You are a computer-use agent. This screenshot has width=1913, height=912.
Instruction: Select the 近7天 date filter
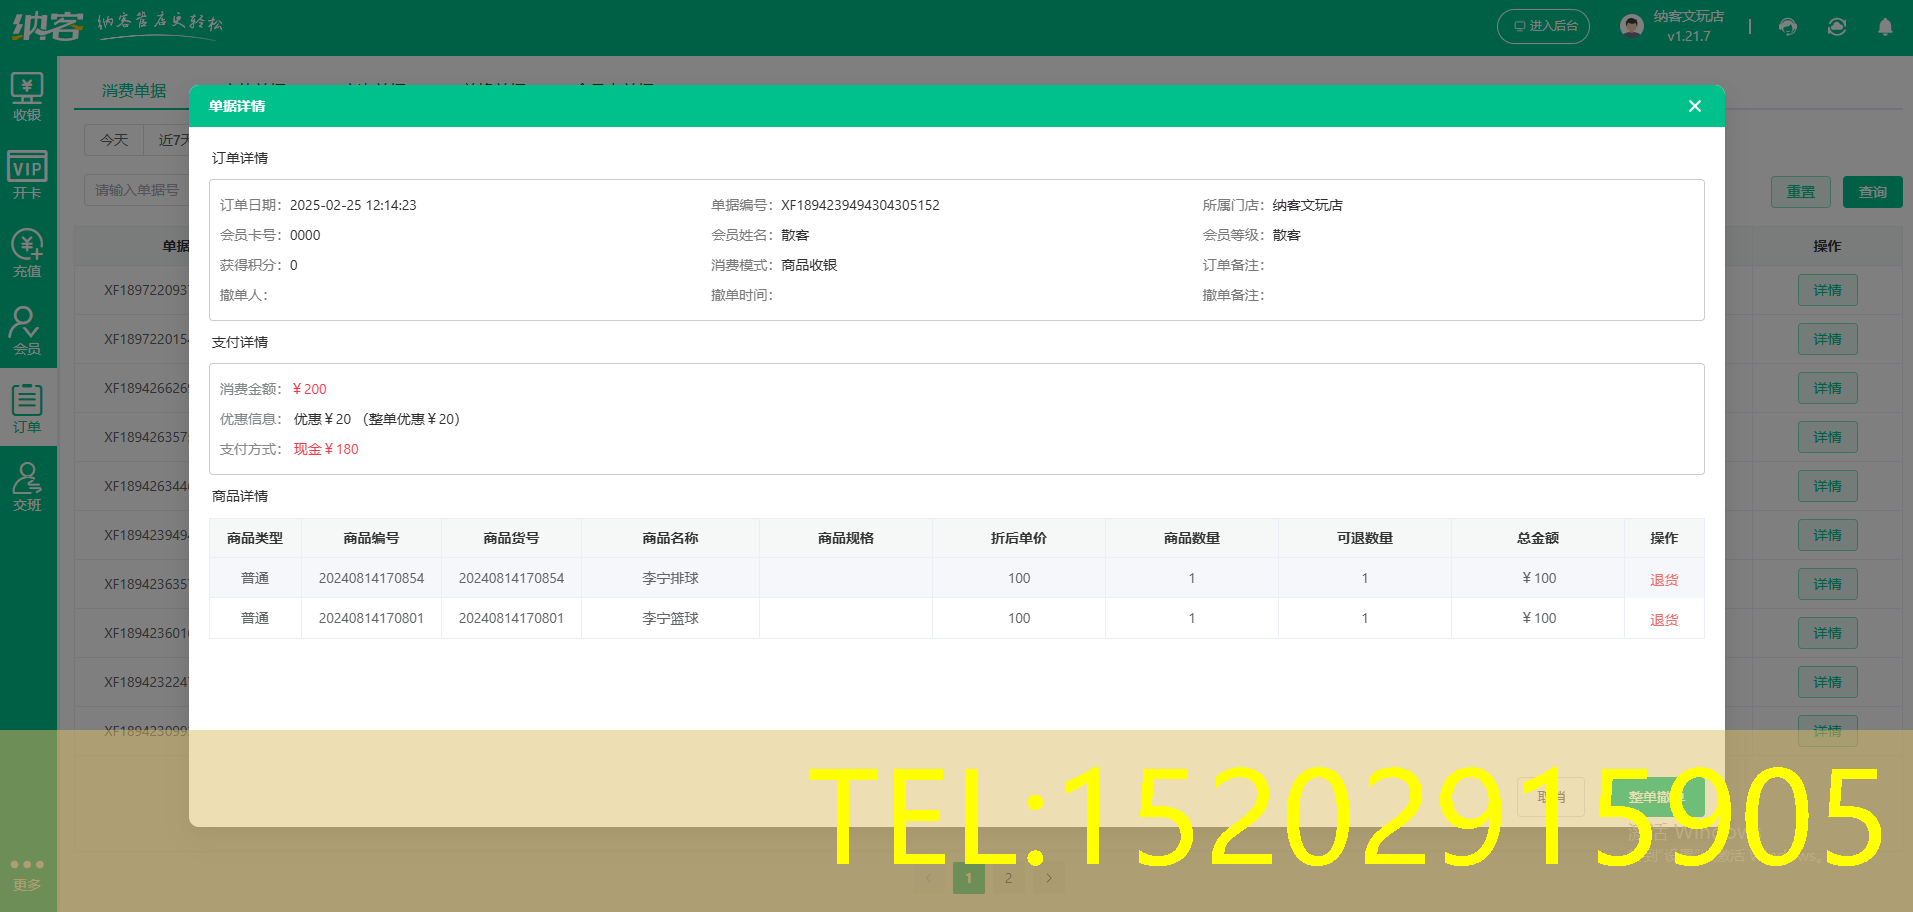[172, 139]
